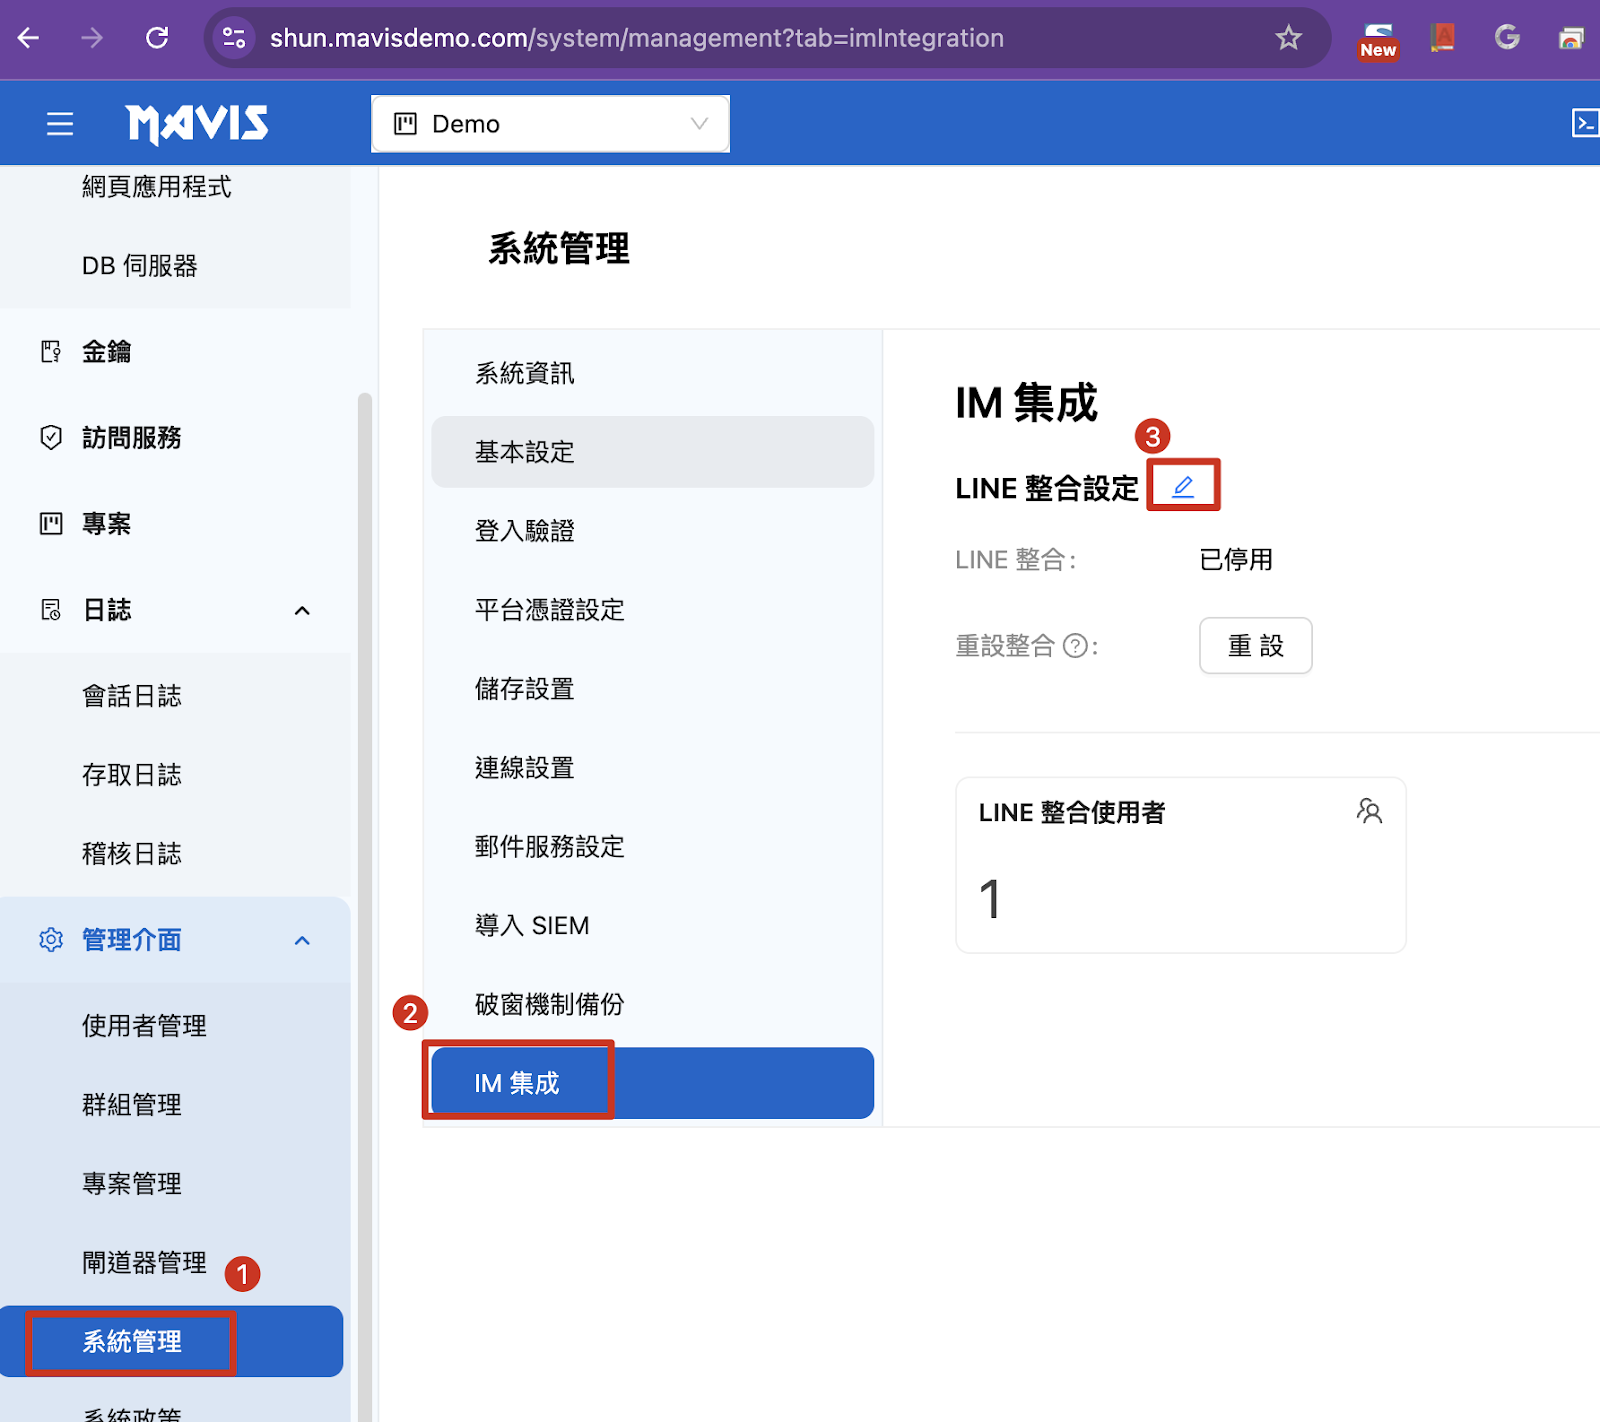Click the log icon beside 日誌

[51, 609]
